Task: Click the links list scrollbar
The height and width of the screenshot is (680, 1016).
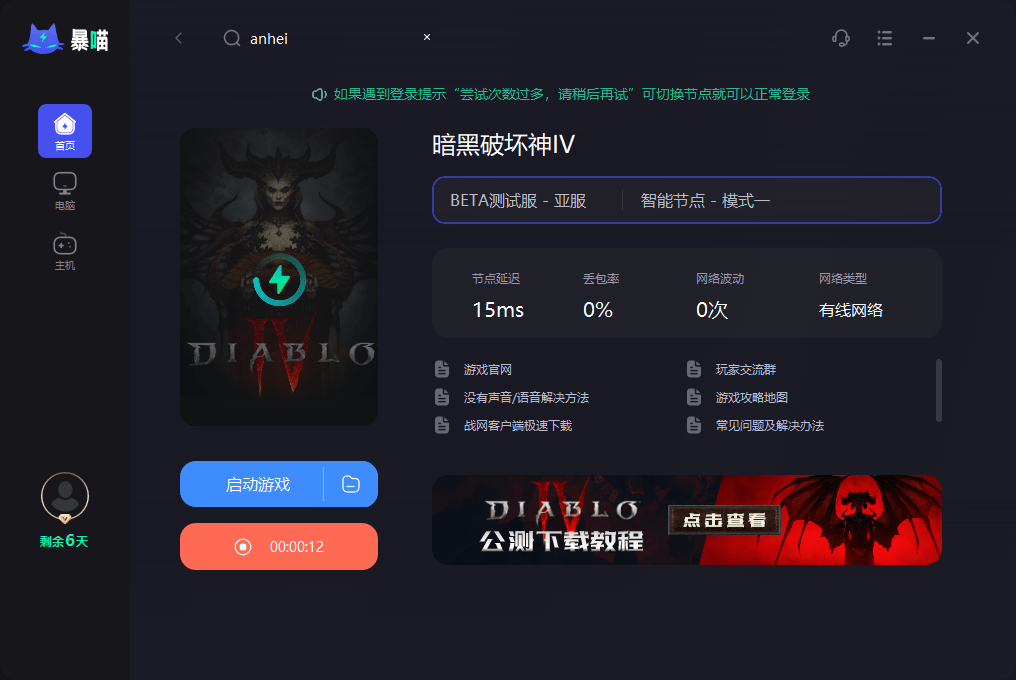Action: click(x=939, y=390)
